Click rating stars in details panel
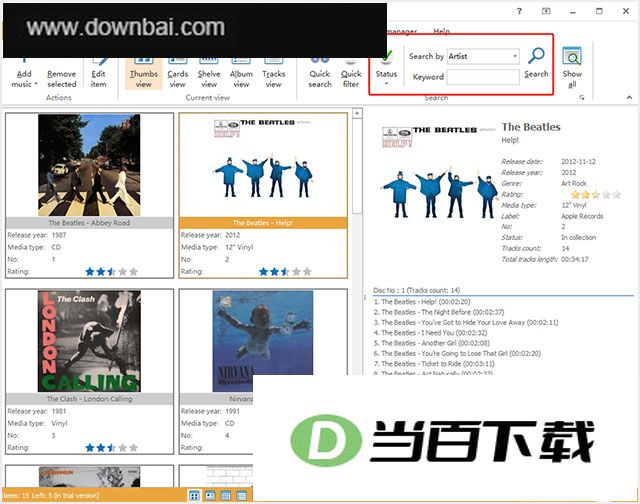The height and width of the screenshot is (504, 640). click(596, 195)
